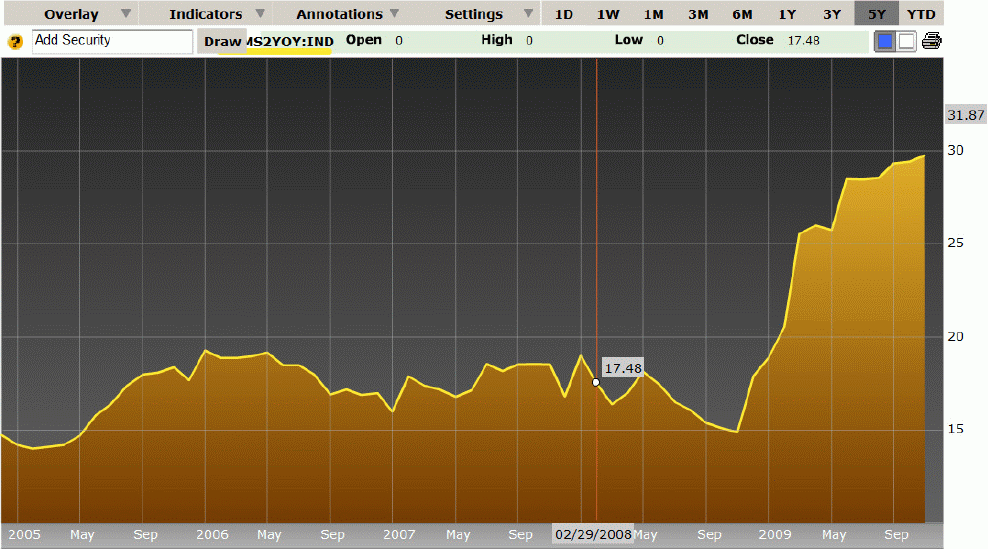Select the 6M time period

point(742,14)
